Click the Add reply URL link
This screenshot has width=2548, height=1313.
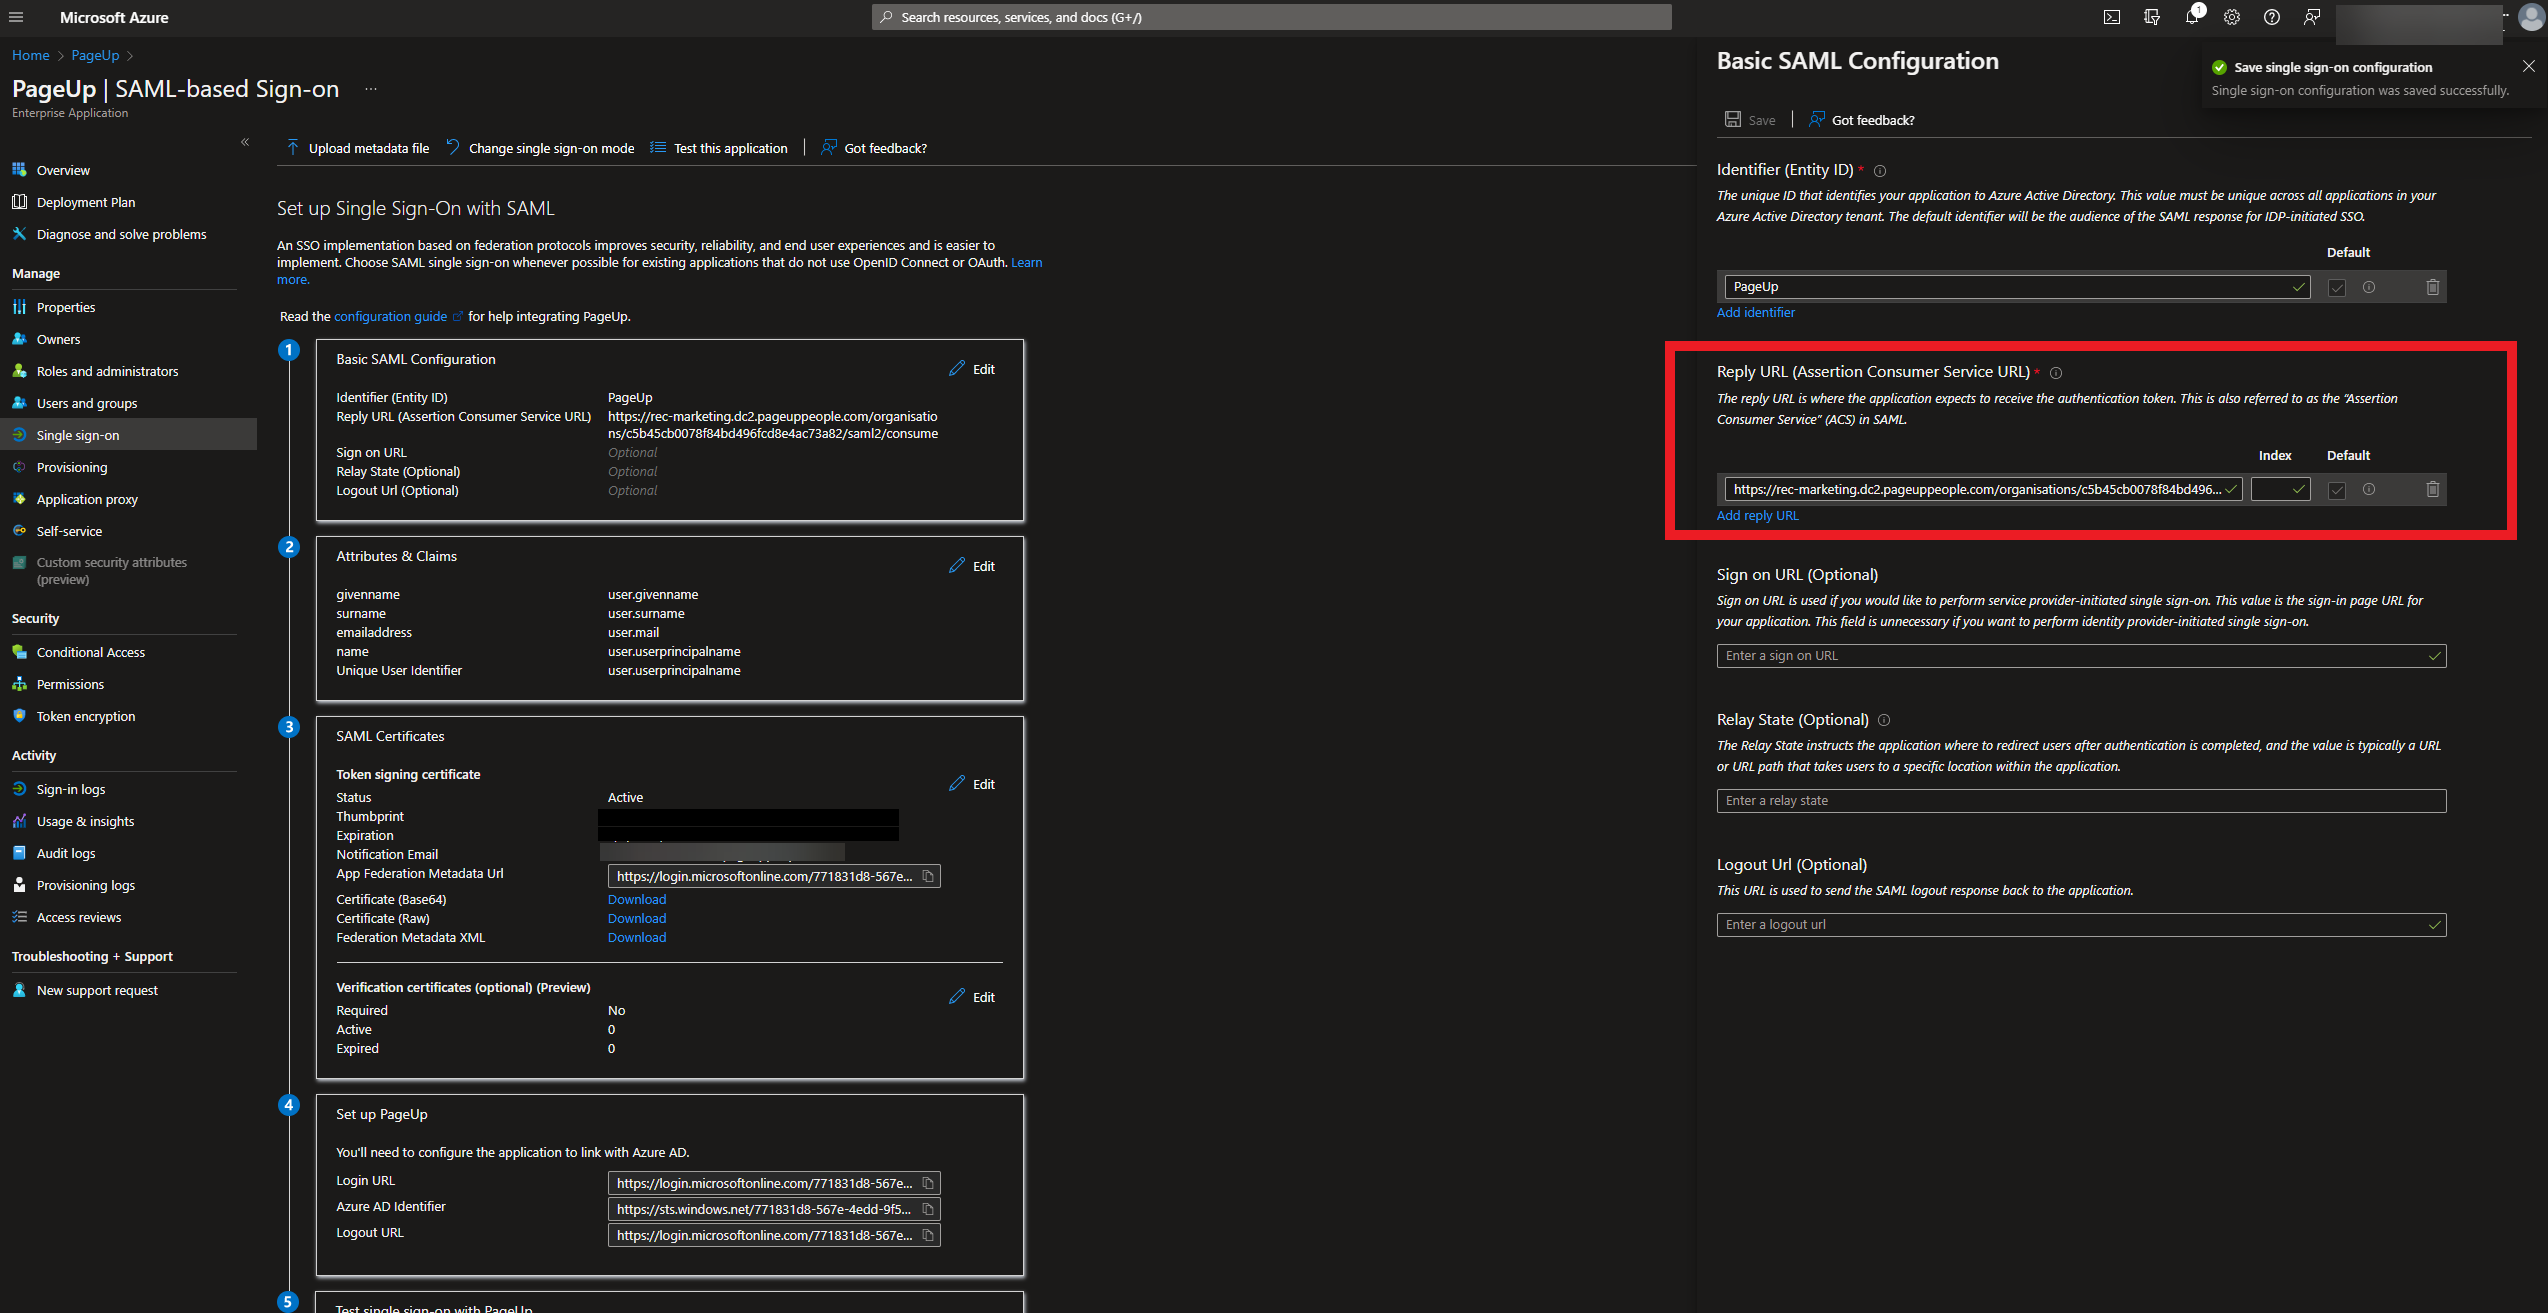(1757, 515)
